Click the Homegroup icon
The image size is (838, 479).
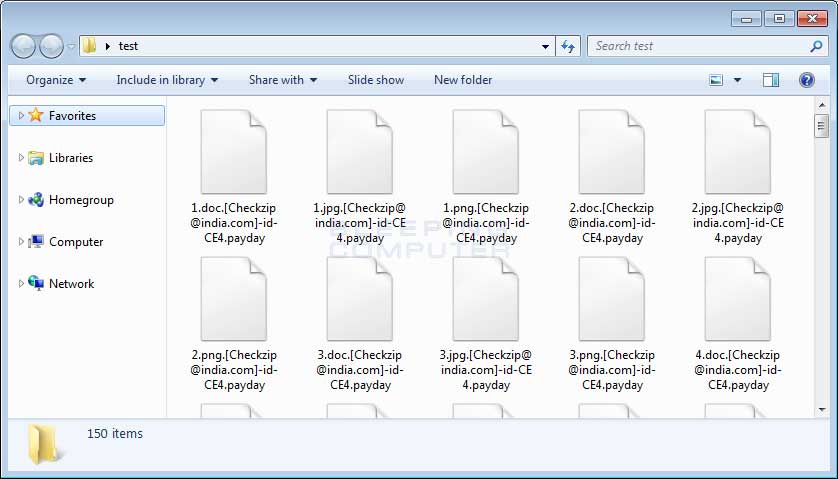click(36, 200)
